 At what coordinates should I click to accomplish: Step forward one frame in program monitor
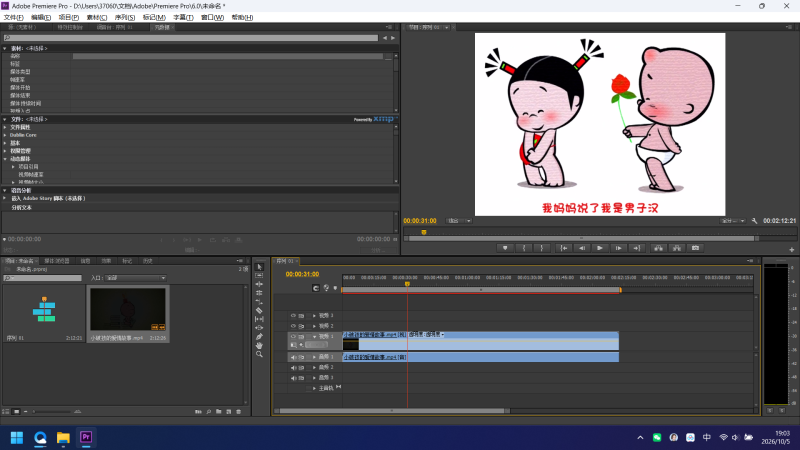(618, 248)
